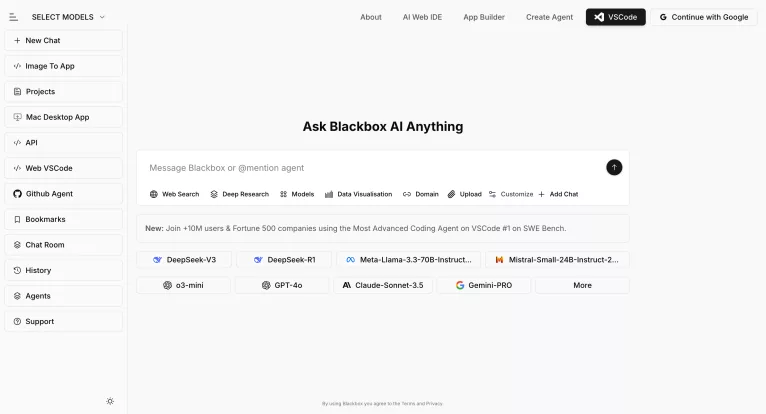
Task: Open the Privacy link in footer
Action: tap(434, 404)
